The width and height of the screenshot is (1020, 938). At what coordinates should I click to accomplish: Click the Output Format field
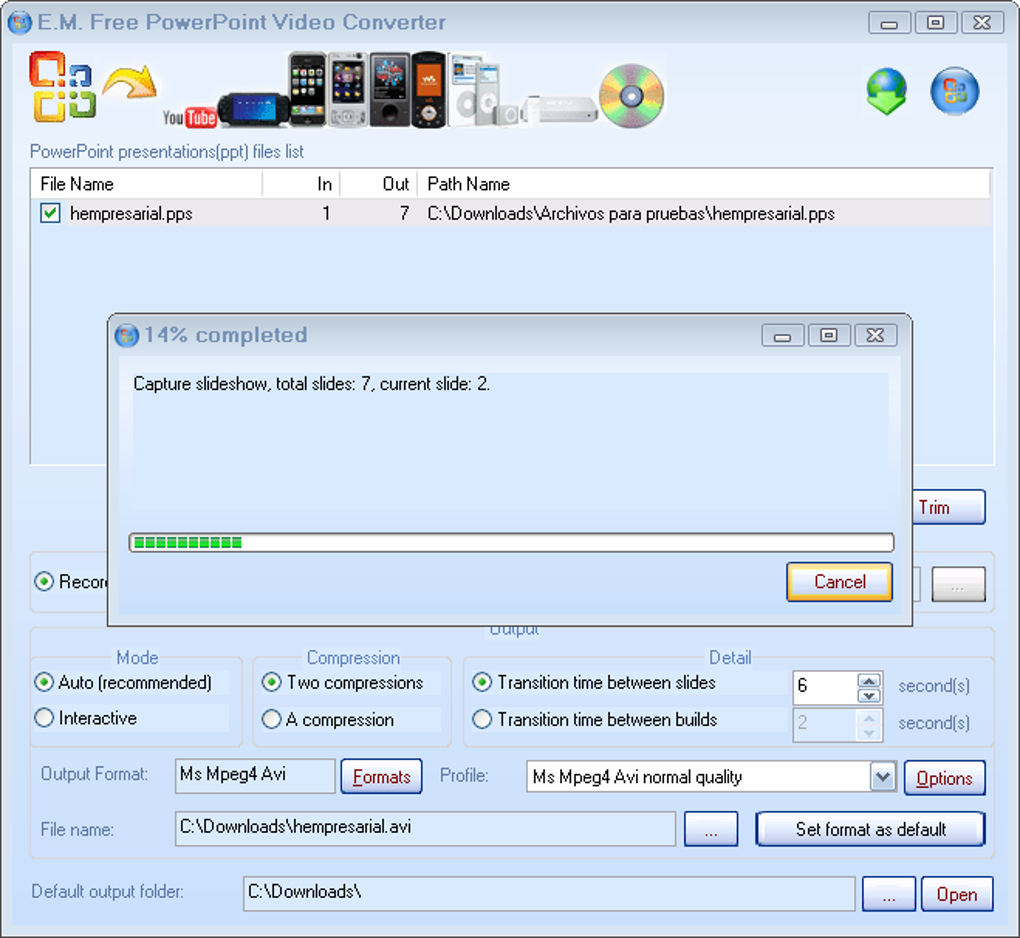(x=255, y=776)
